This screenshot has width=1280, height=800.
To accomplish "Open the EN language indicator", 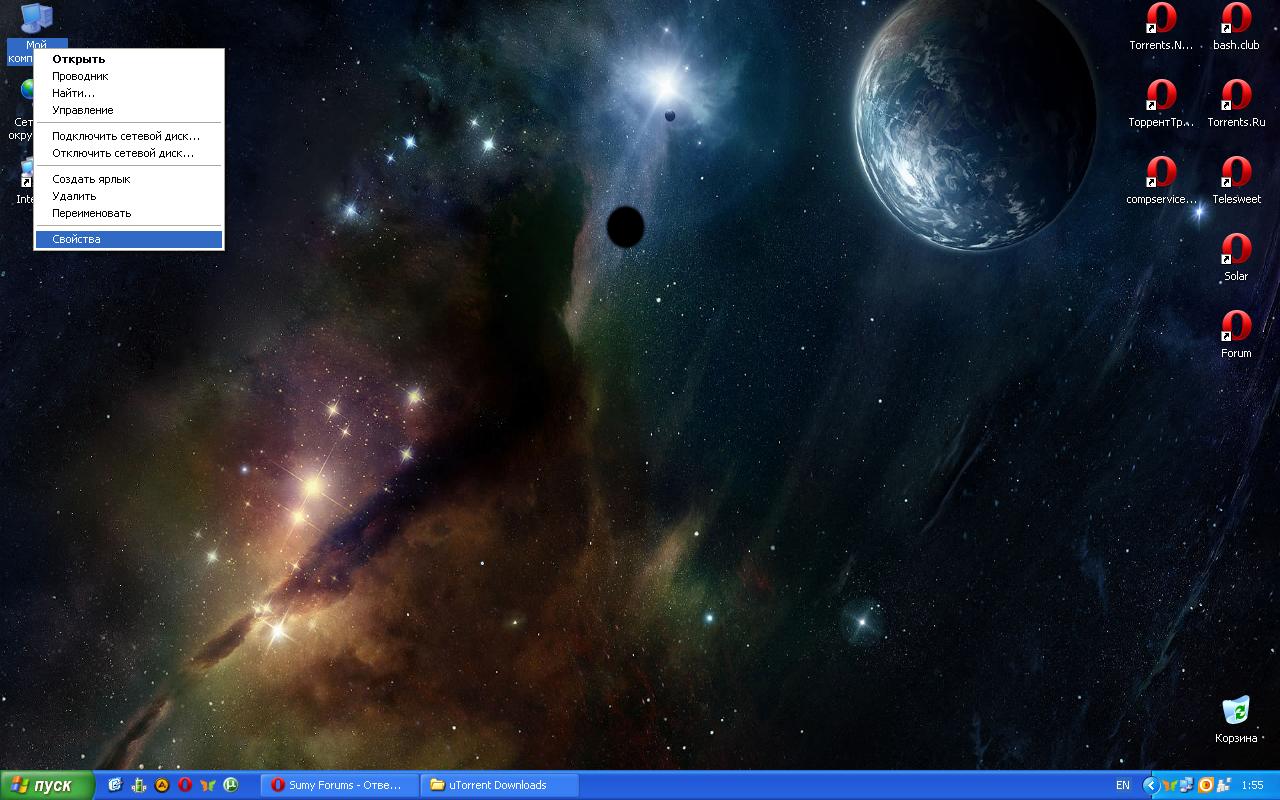I will click(x=1123, y=785).
